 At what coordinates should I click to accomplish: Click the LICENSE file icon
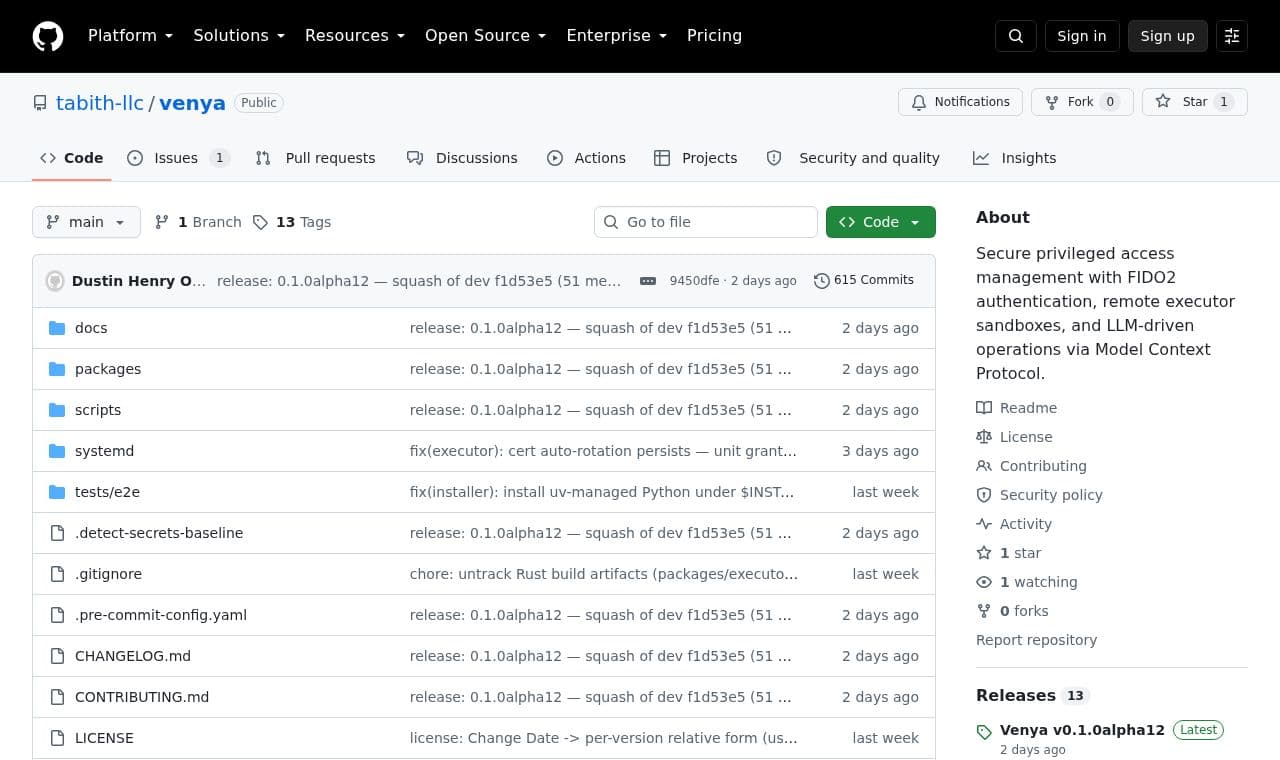pos(57,738)
